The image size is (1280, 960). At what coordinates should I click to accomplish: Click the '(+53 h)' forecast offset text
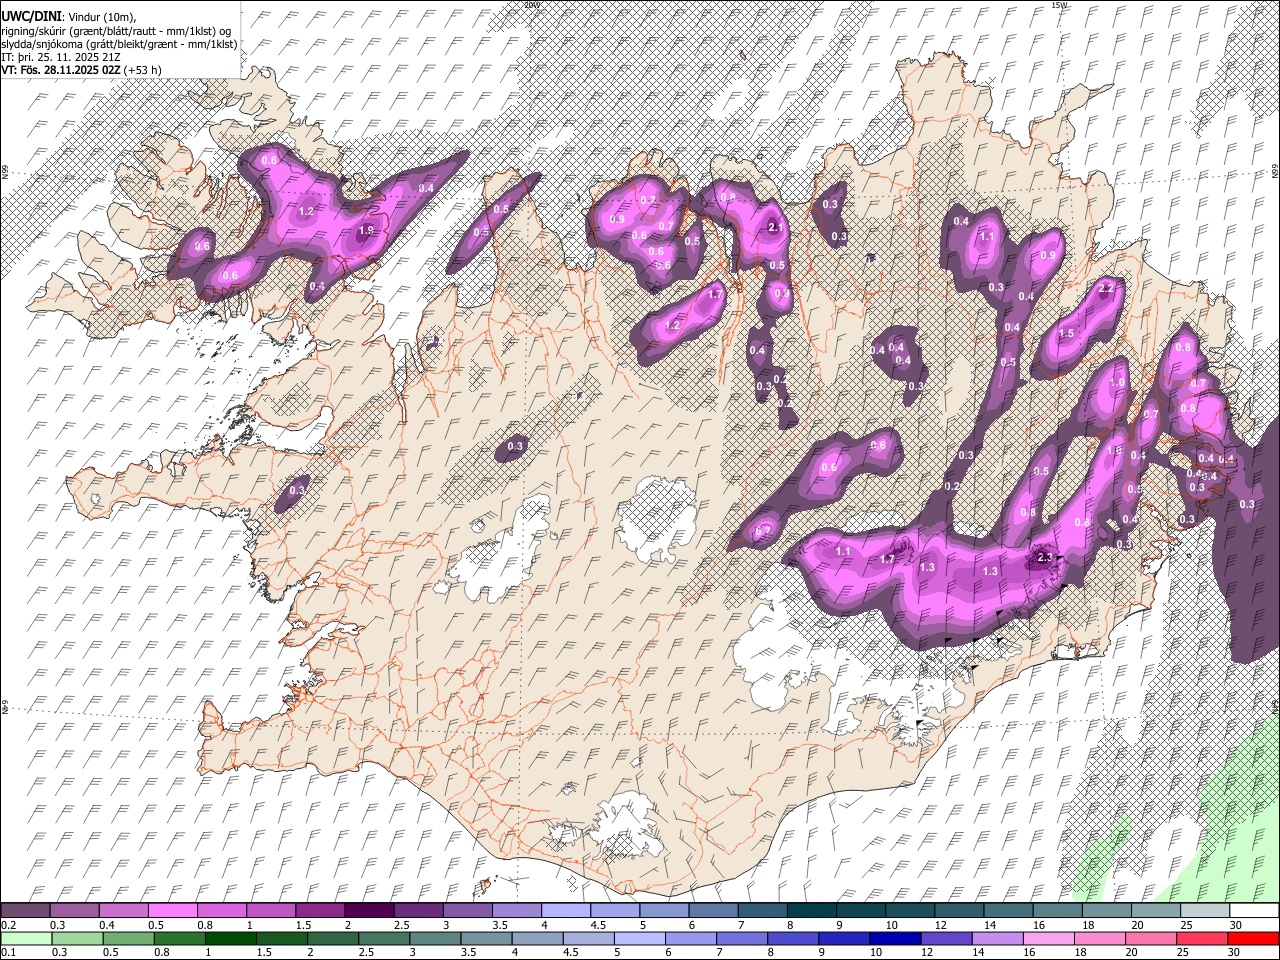point(143,70)
